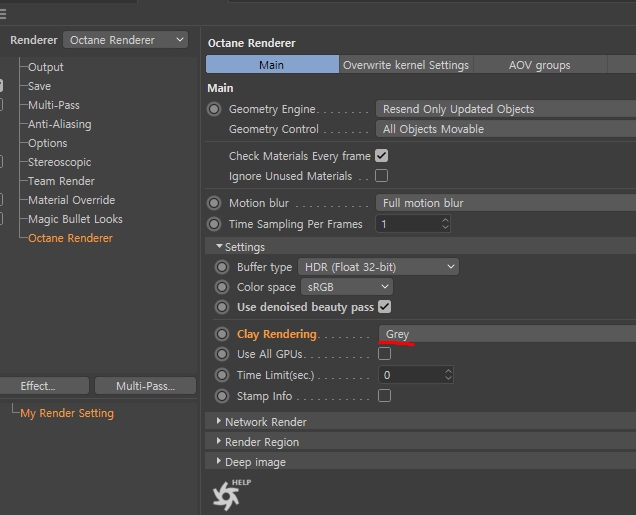Open Geometry Control All Objects Movable dropdown
The image size is (636, 515).
506,129
